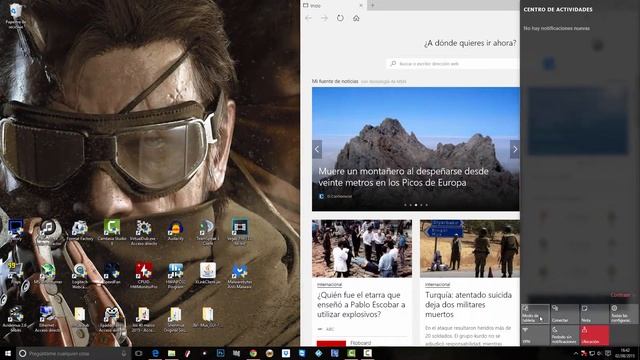
Task: Open the Pablo Escobar etarra article
Action: [361, 304]
